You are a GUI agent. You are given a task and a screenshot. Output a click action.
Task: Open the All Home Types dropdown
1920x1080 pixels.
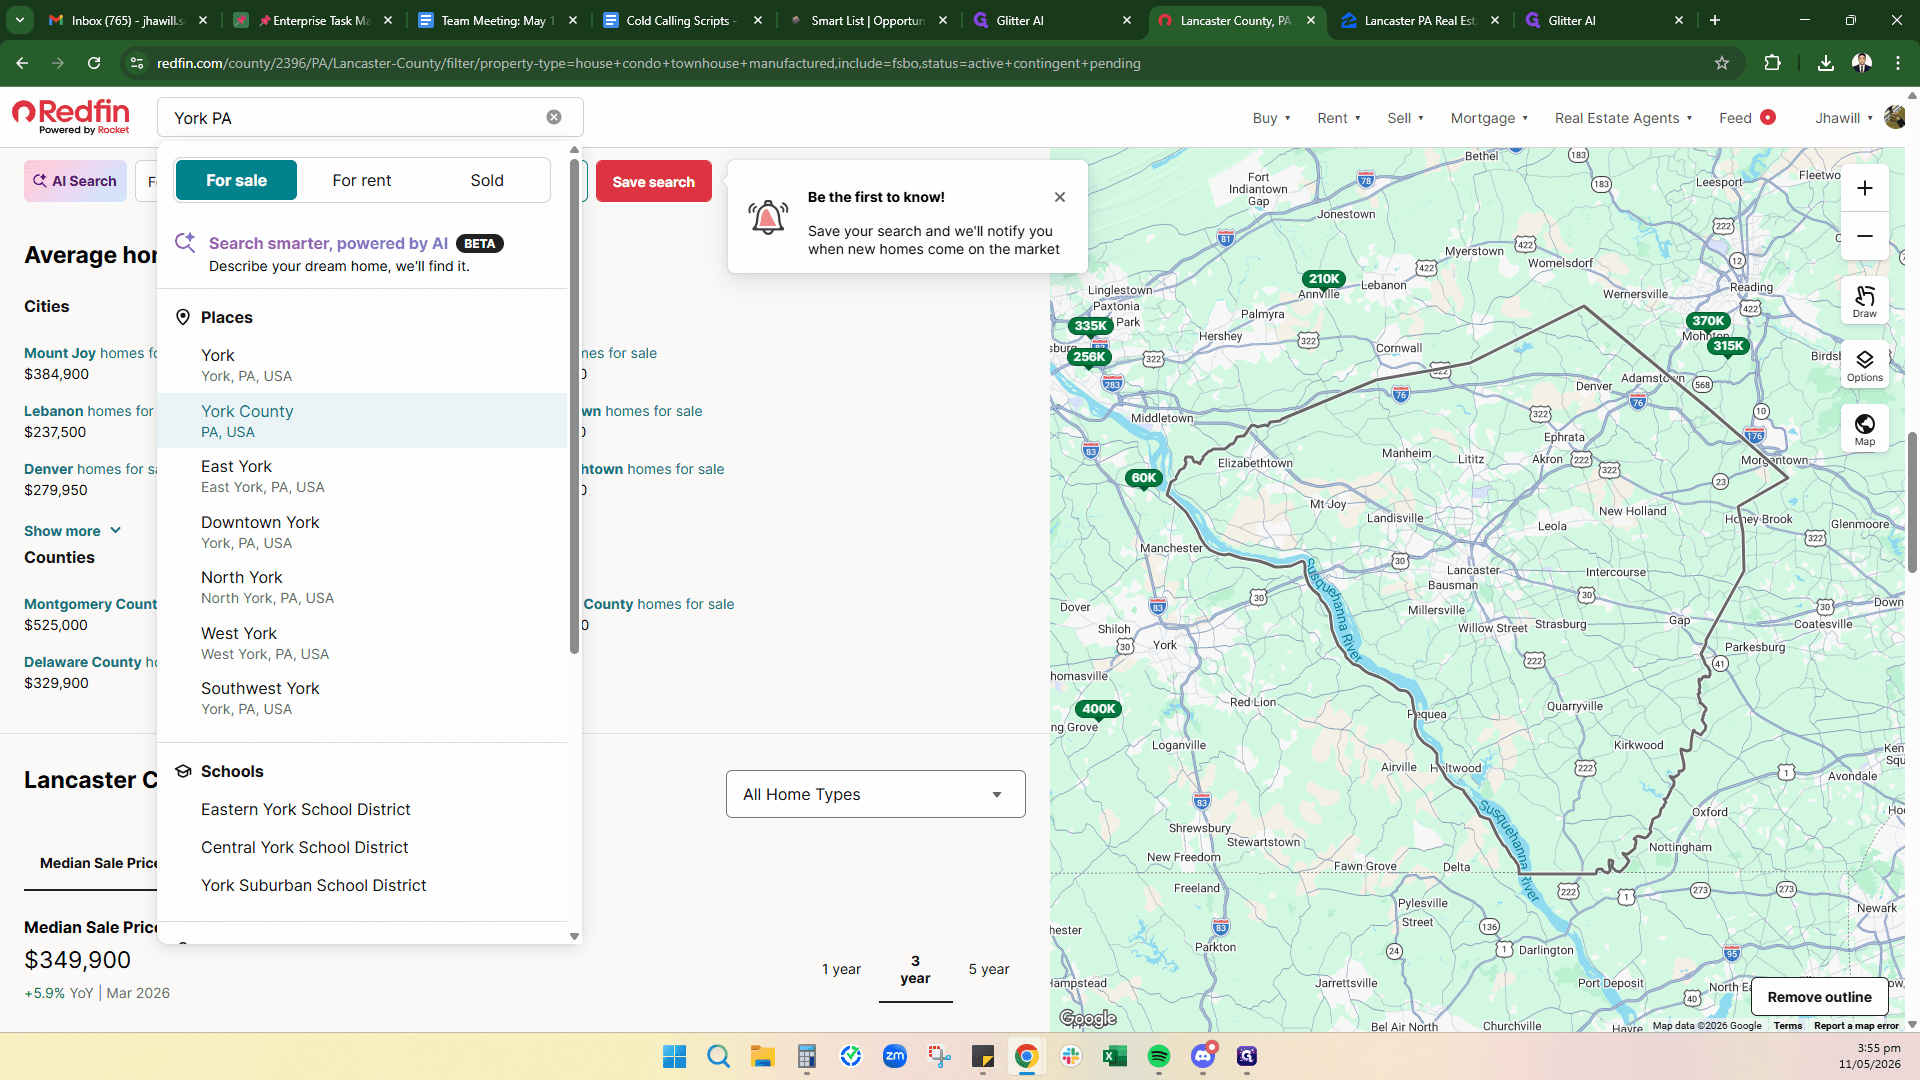pos(876,794)
